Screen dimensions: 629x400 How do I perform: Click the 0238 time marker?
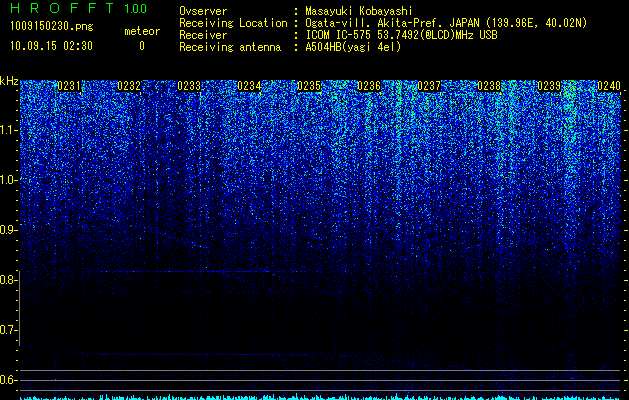[x=489, y=86]
